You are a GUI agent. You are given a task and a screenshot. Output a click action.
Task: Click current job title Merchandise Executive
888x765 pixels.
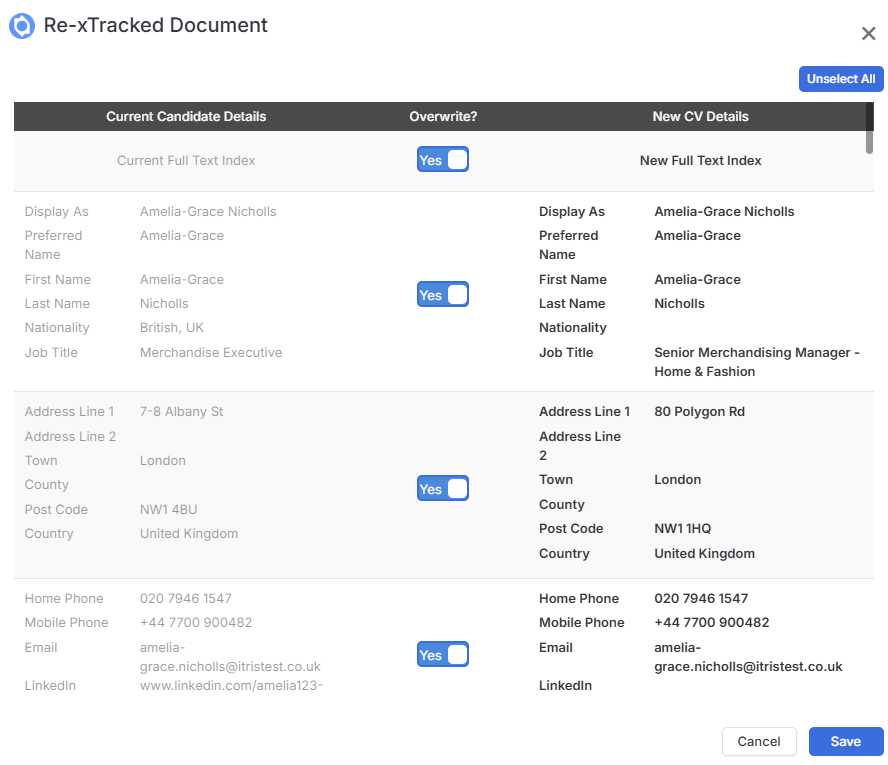[211, 353]
